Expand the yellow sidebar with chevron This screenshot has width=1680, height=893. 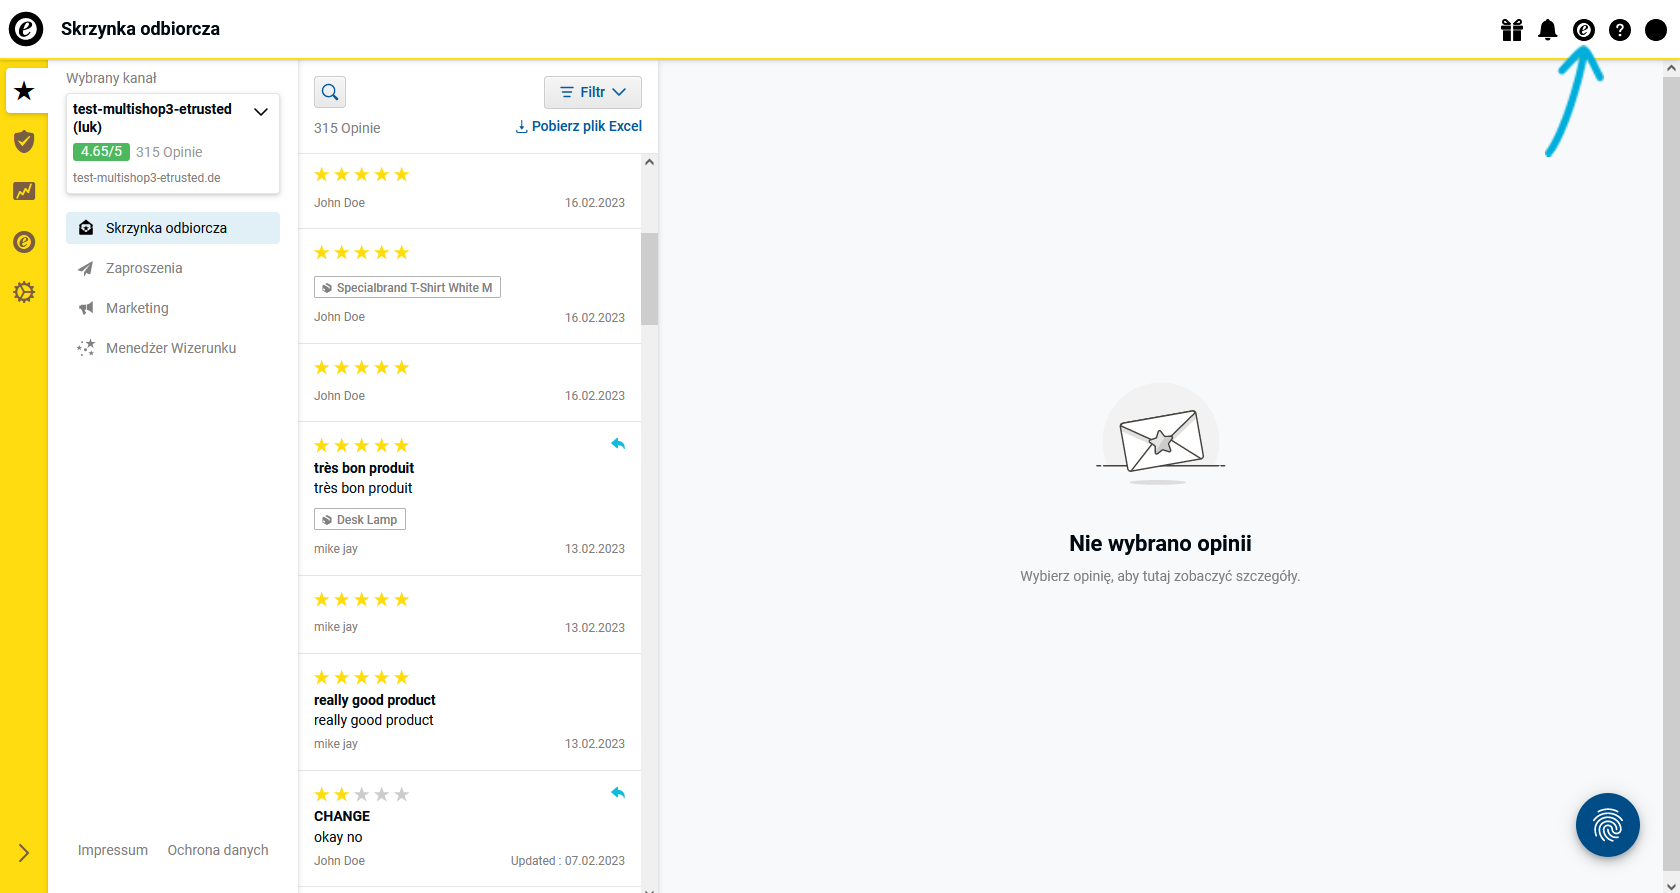point(24,853)
